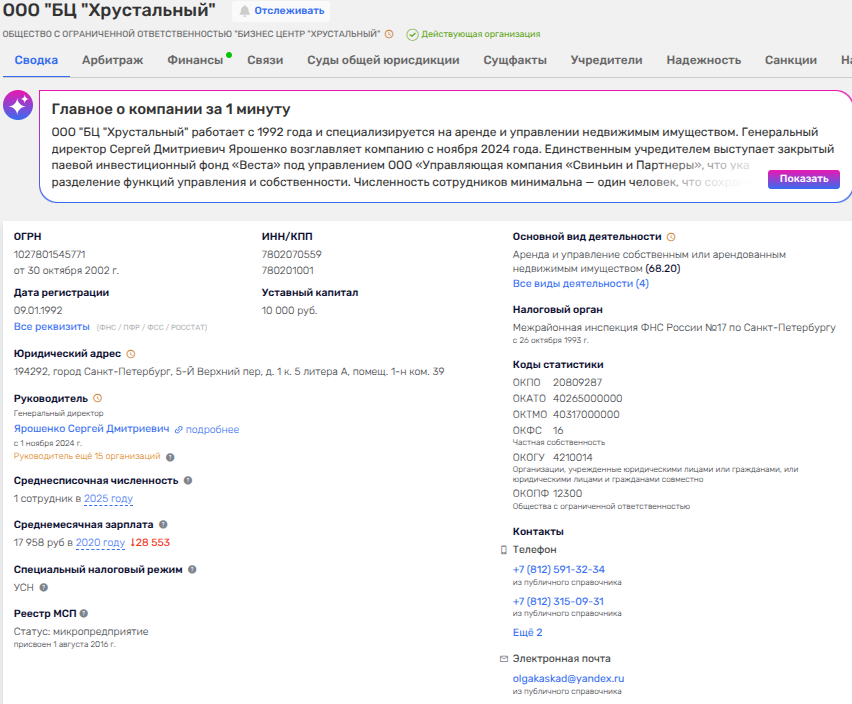The width and height of the screenshot is (852, 704).
Task: Expand more phone numbers via Ещё 2
Action: pos(527,633)
